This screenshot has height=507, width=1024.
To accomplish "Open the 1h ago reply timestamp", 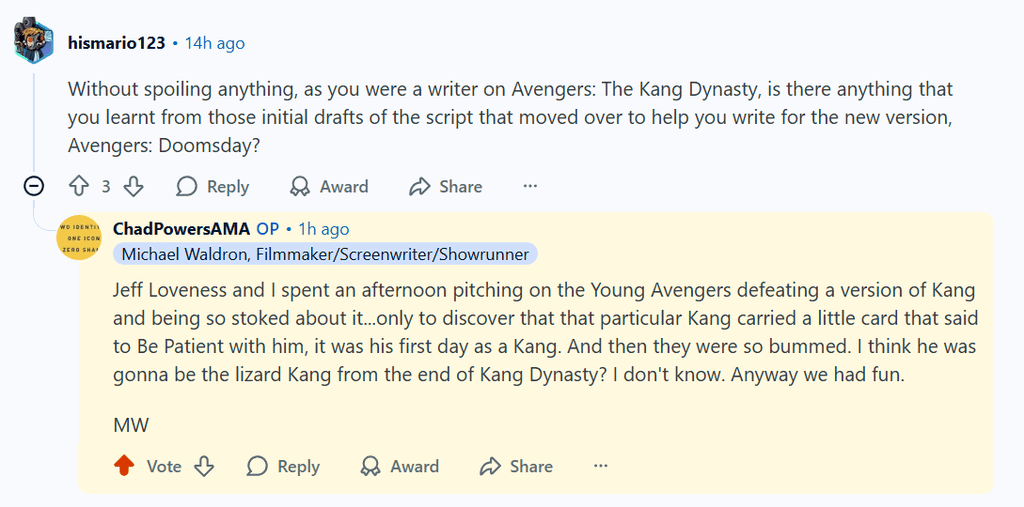I will point(323,229).
